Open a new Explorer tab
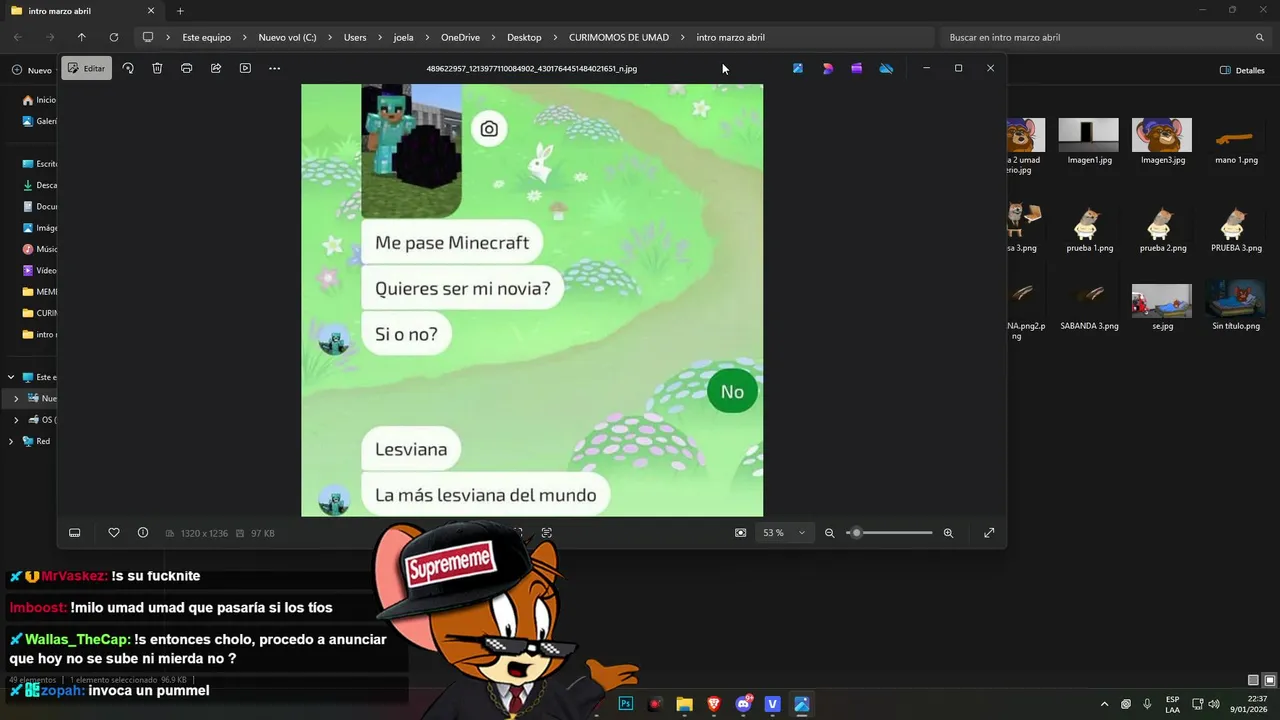Screen dimensions: 1280x720 tap(180, 11)
